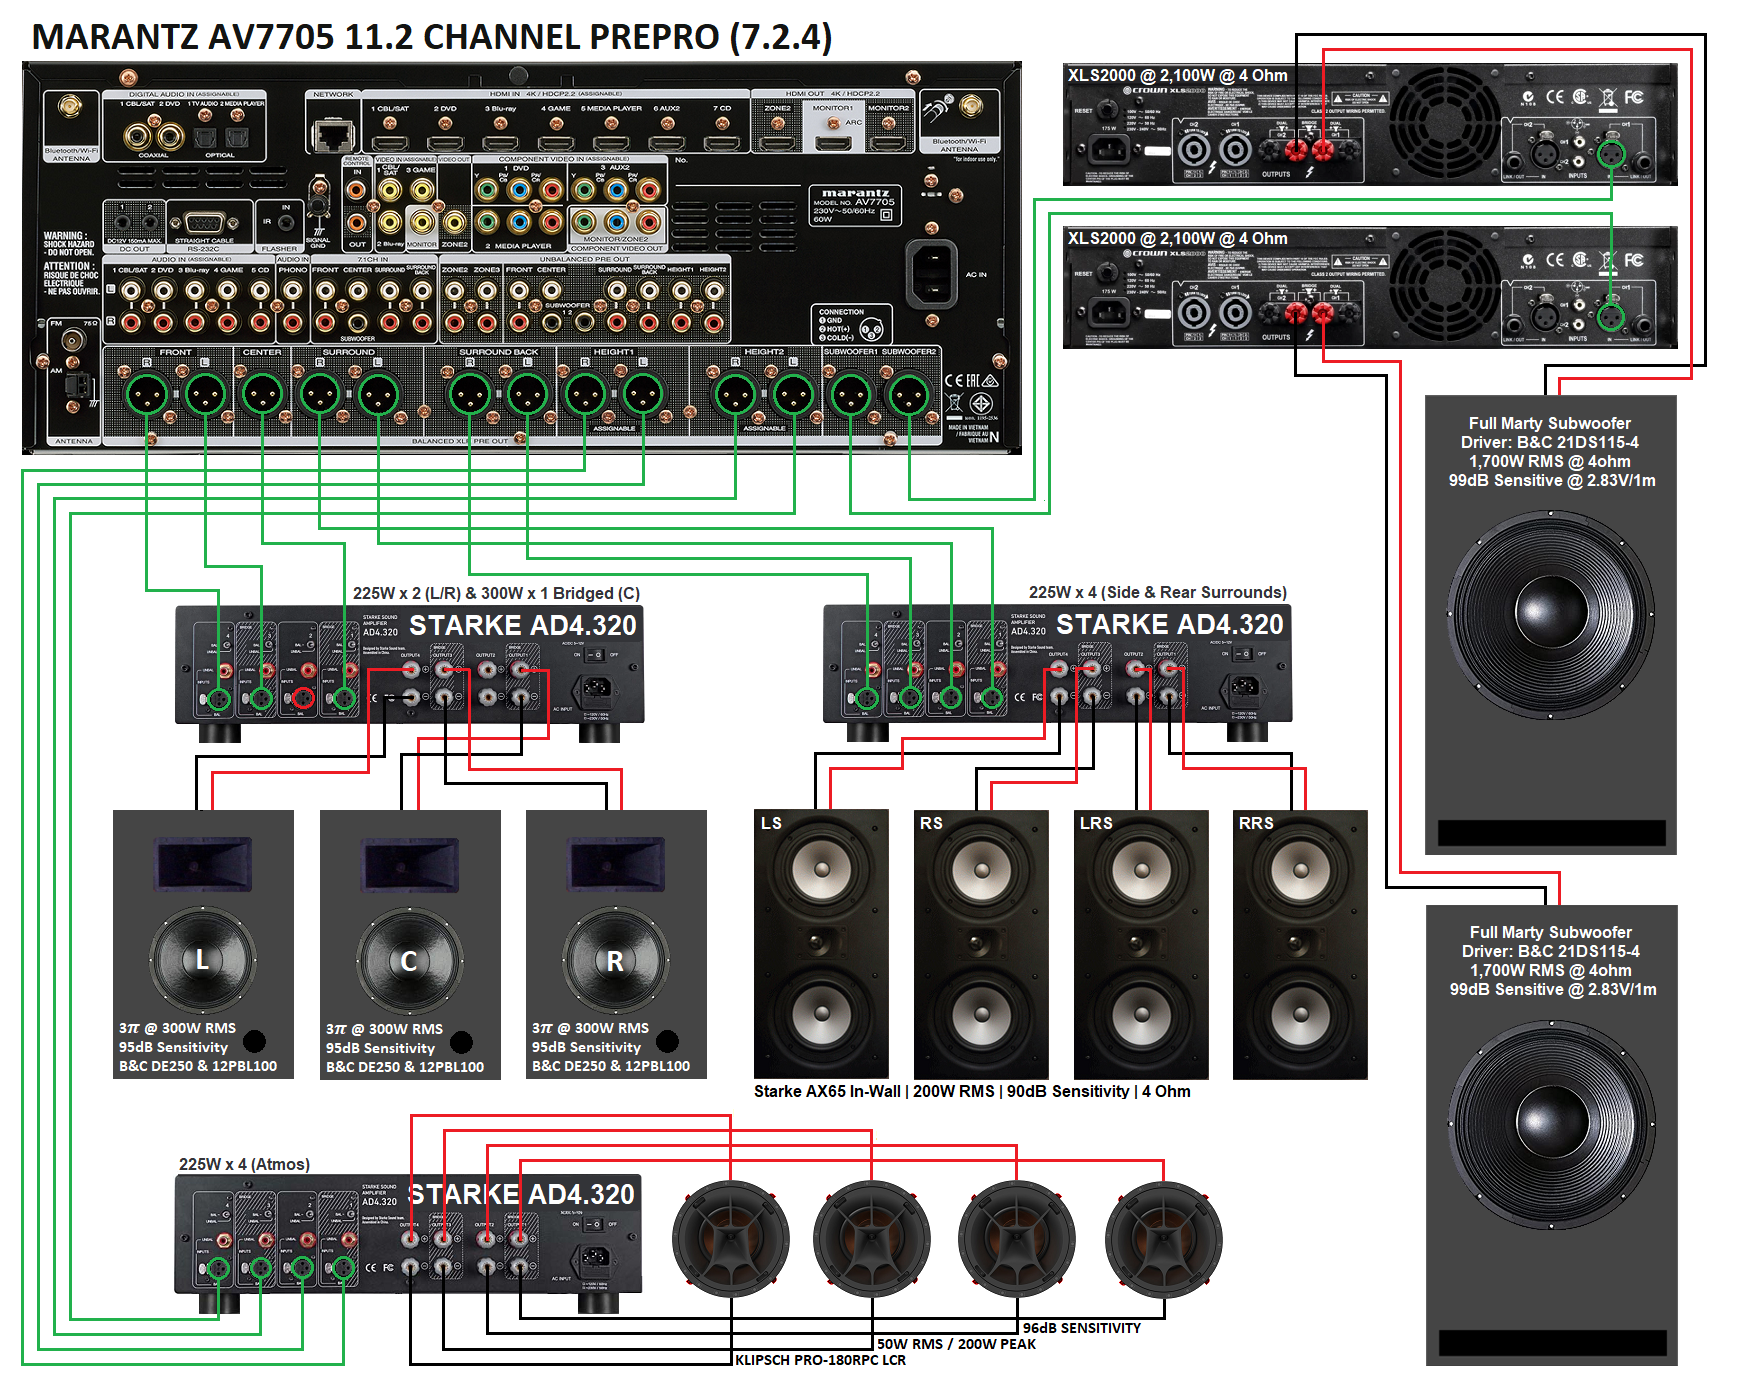The width and height of the screenshot is (1748, 1387).
Task: Click the RS-232C serial port
Action: tap(204, 224)
